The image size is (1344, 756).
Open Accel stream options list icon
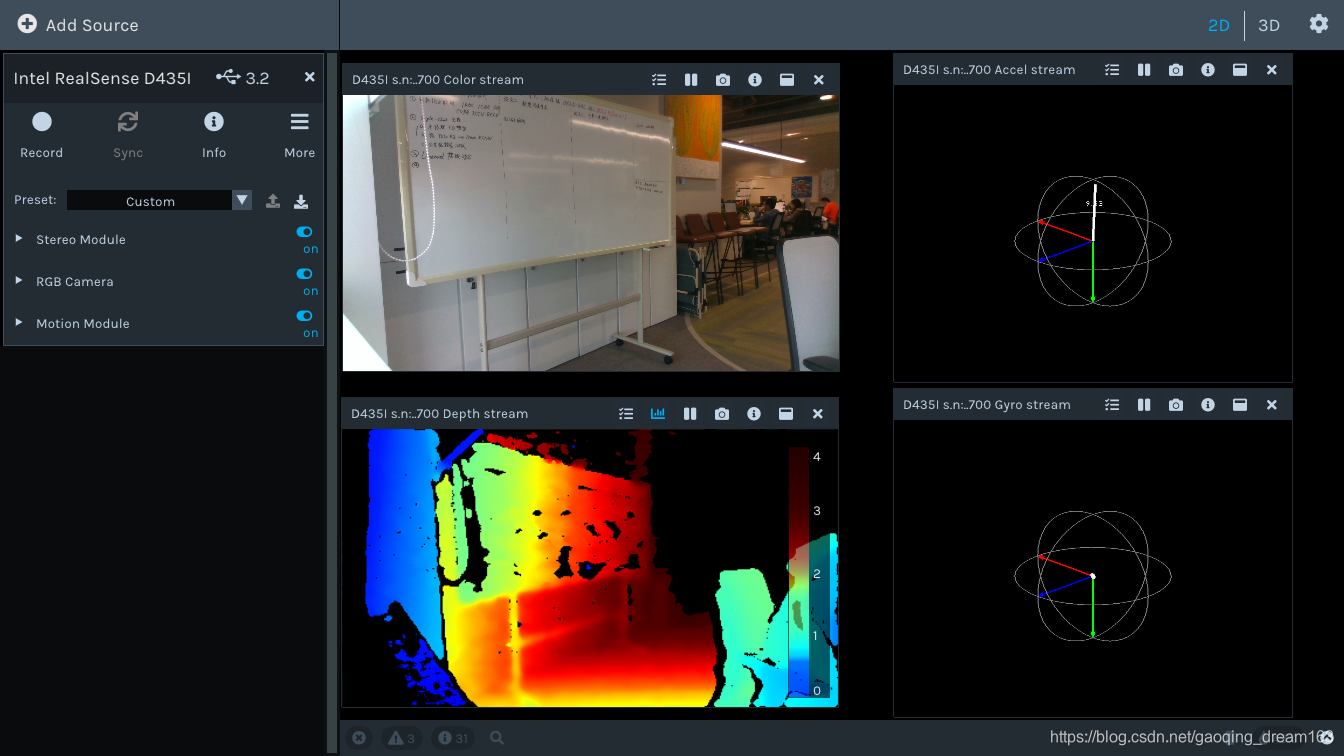point(1112,70)
